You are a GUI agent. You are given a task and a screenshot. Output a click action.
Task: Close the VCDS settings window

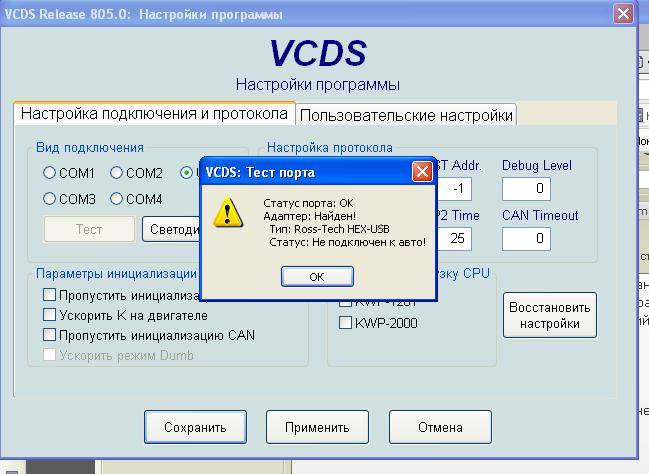pos(623,14)
